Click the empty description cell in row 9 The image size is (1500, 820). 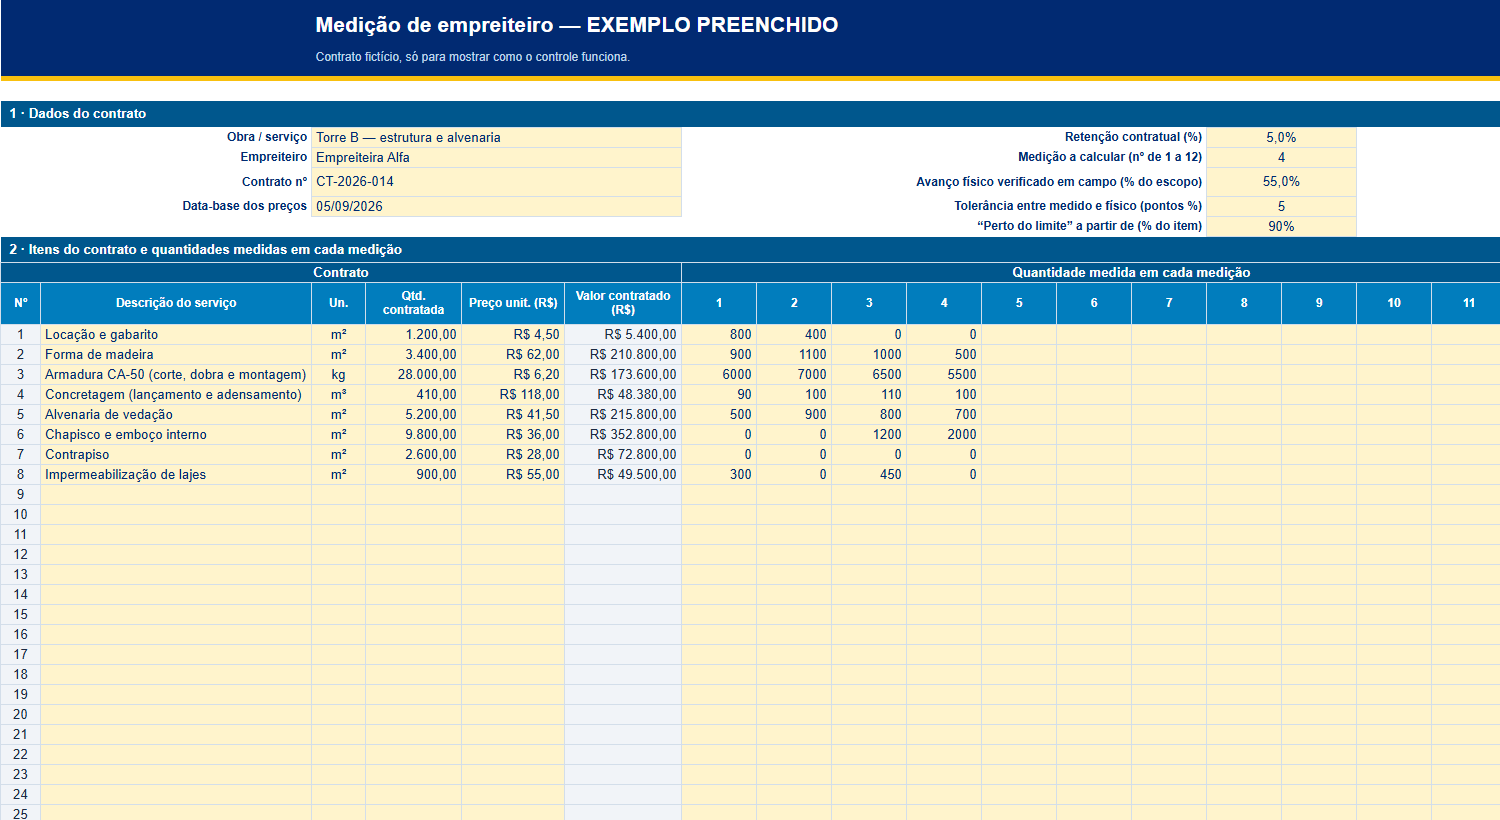[176, 494]
